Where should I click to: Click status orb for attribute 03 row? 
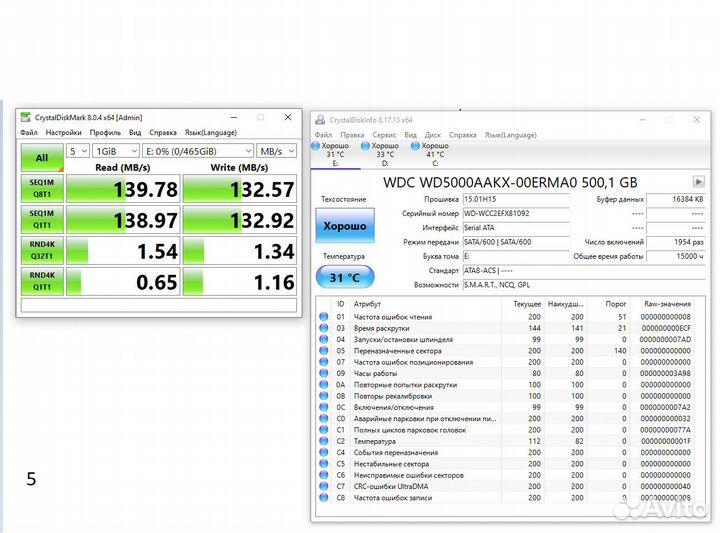coord(324,328)
